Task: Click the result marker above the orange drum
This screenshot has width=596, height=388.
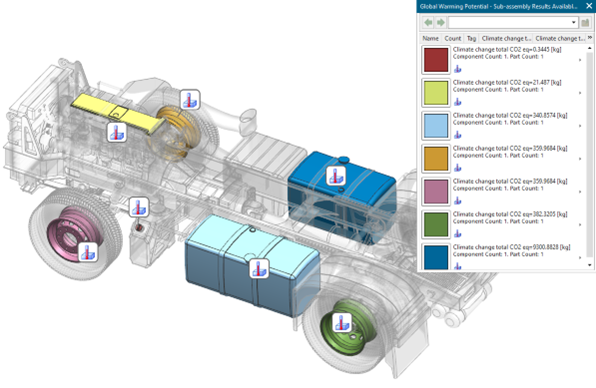Action: coord(190,100)
